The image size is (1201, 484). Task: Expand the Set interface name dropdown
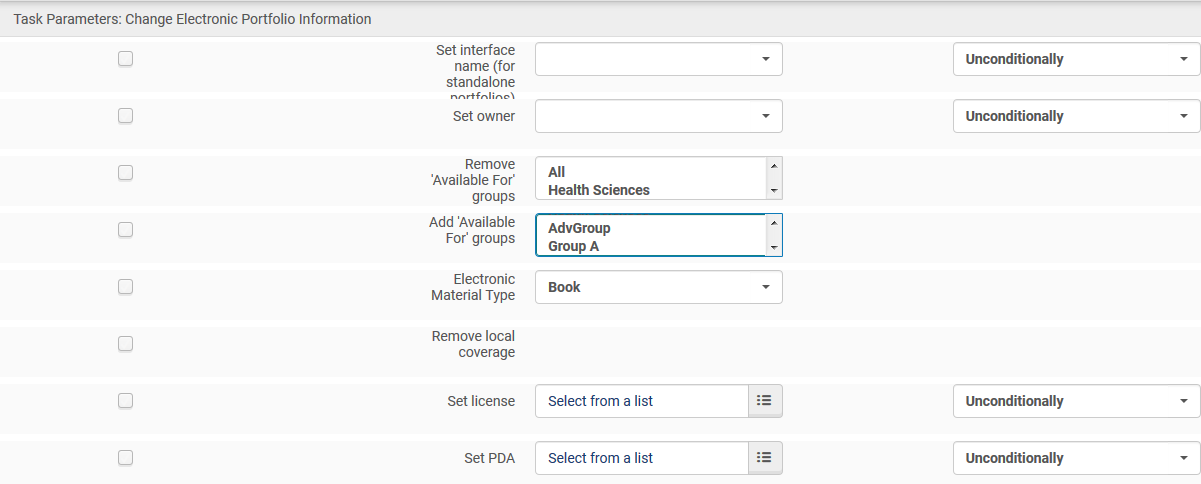click(x=659, y=59)
